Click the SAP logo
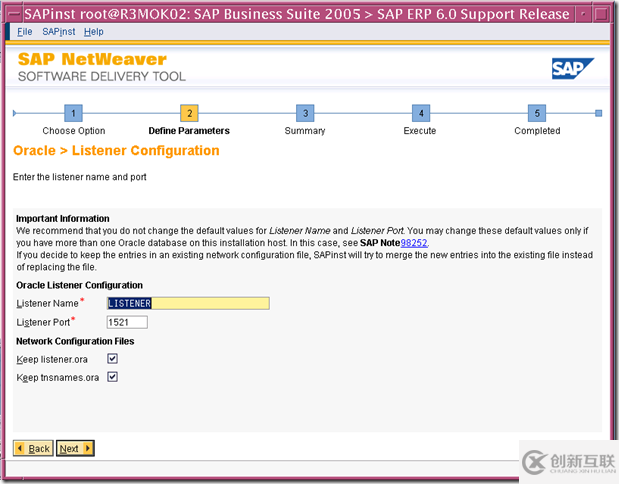 572,69
